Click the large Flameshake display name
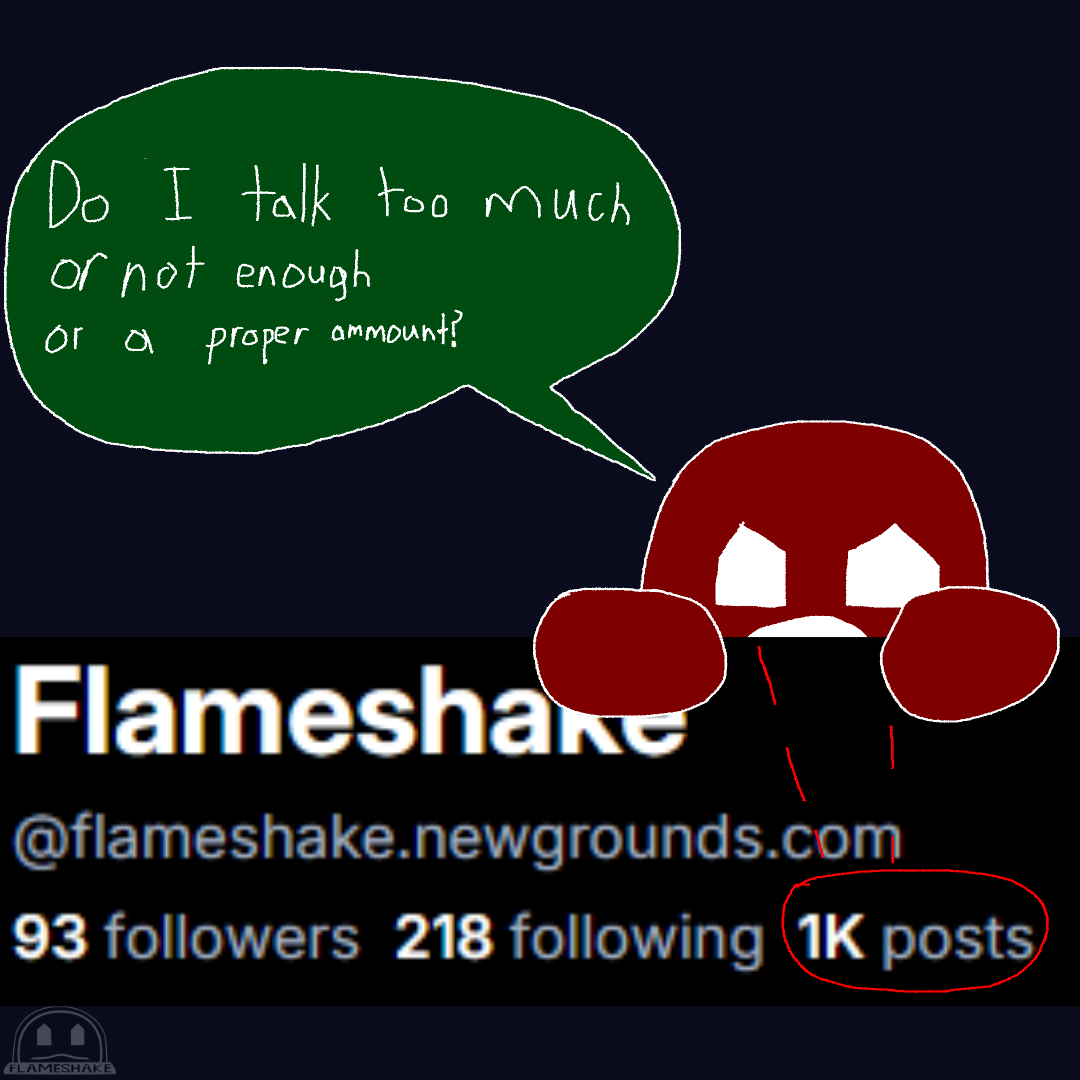The height and width of the screenshot is (1080, 1080). click(x=351, y=711)
